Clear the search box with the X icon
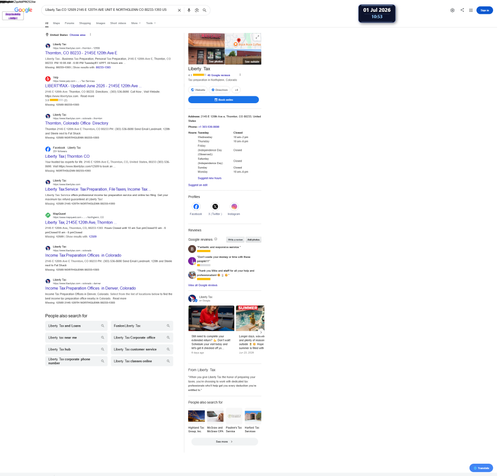The height and width of the screenshot is (476, 500). pos(179,10)
